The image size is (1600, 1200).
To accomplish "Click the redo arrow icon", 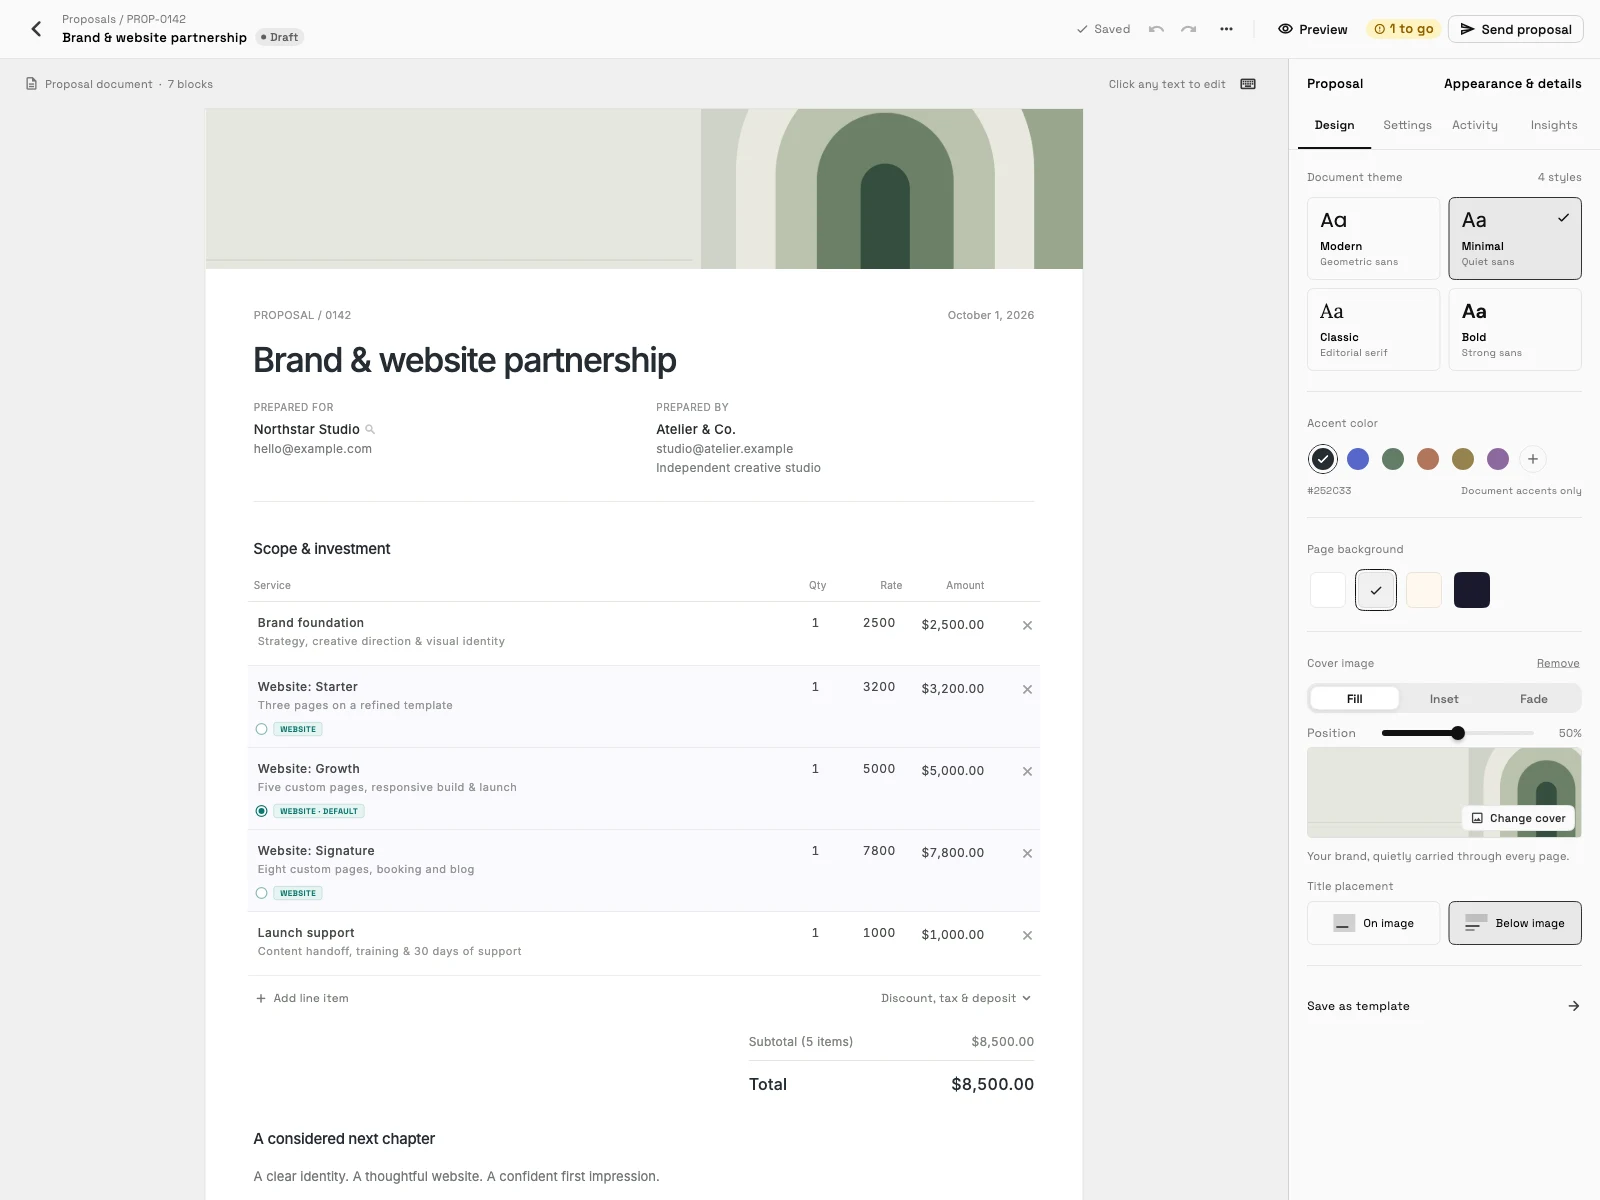I will point(1189,29).
